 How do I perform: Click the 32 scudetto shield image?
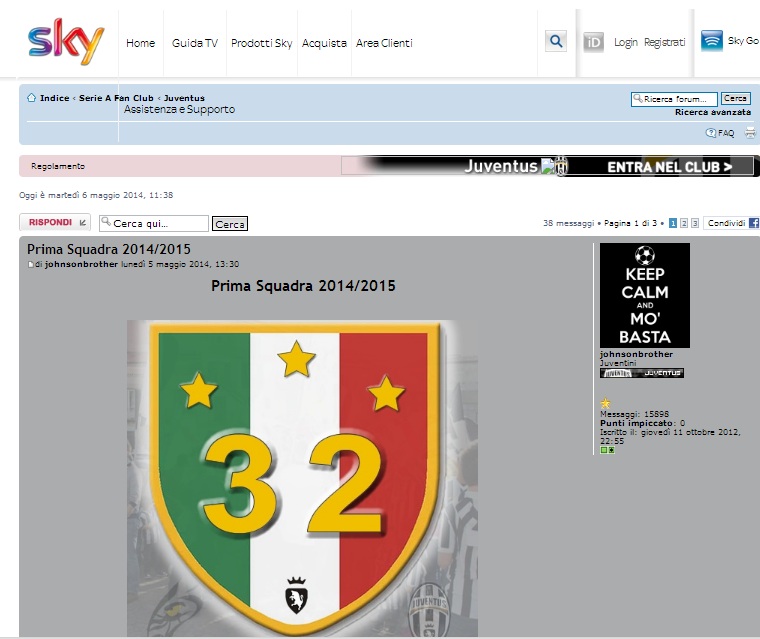click(302, 478)
